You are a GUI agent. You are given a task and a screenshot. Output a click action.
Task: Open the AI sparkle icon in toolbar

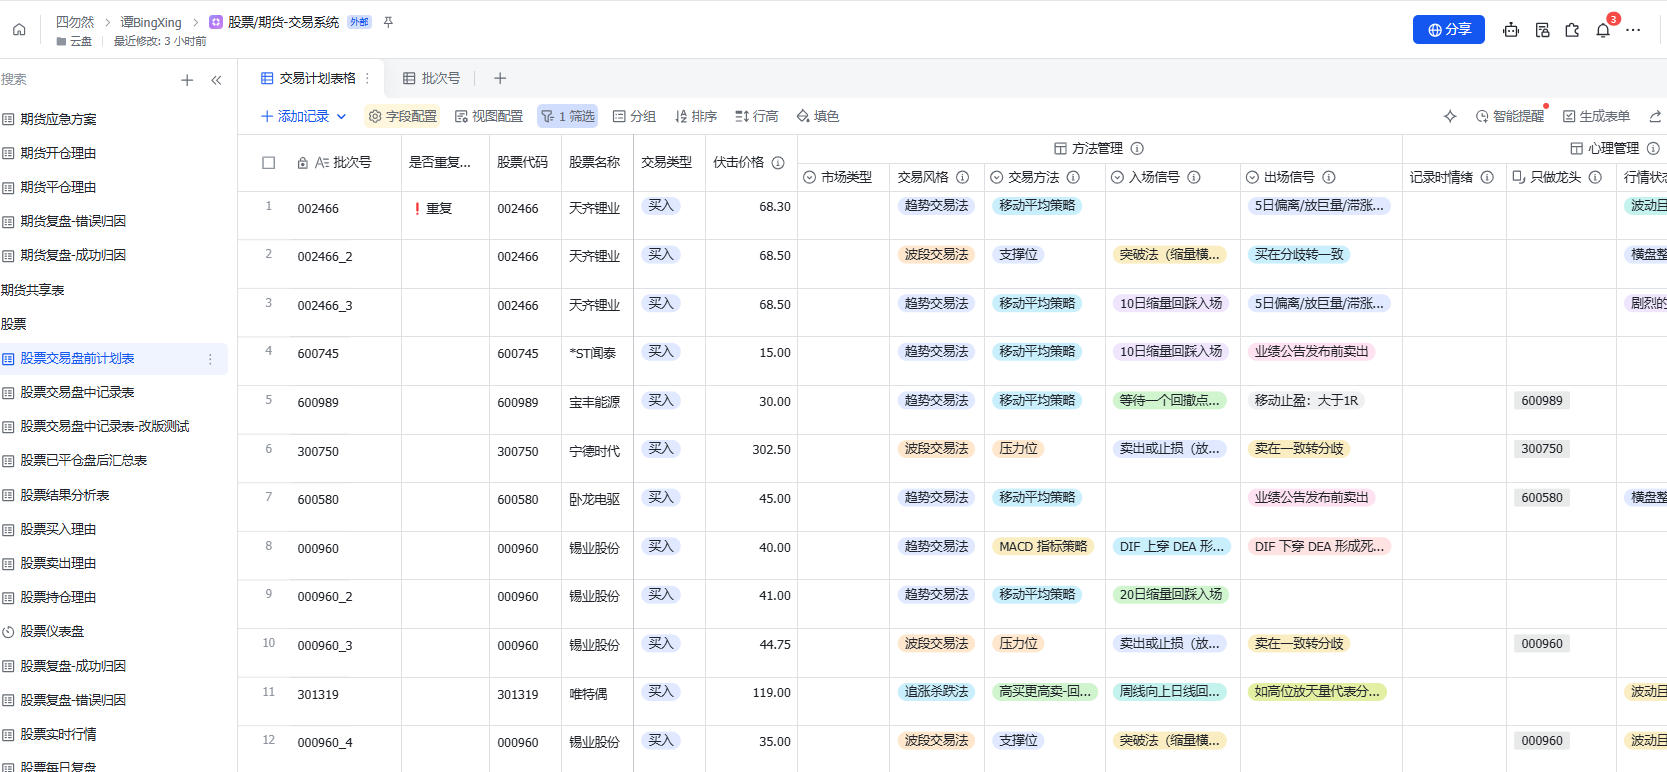click(1450, 116)
